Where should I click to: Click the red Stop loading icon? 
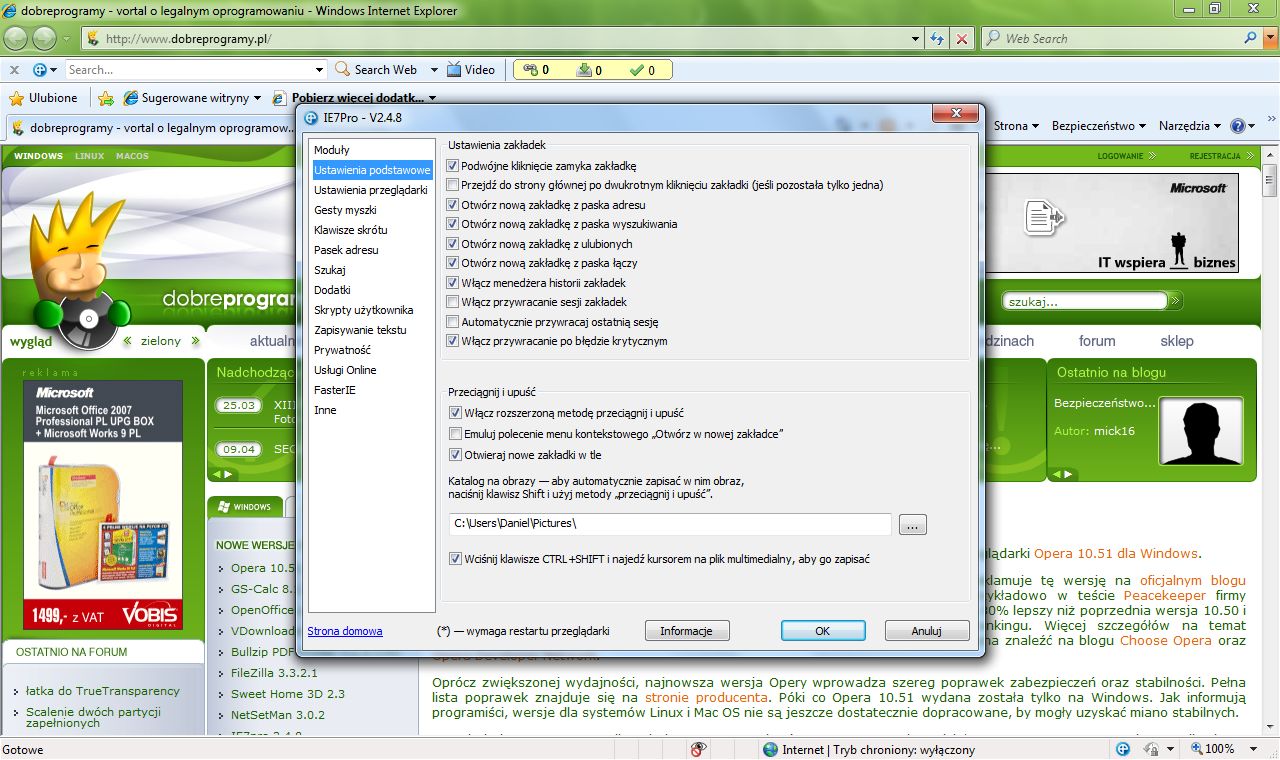point(961,39)
